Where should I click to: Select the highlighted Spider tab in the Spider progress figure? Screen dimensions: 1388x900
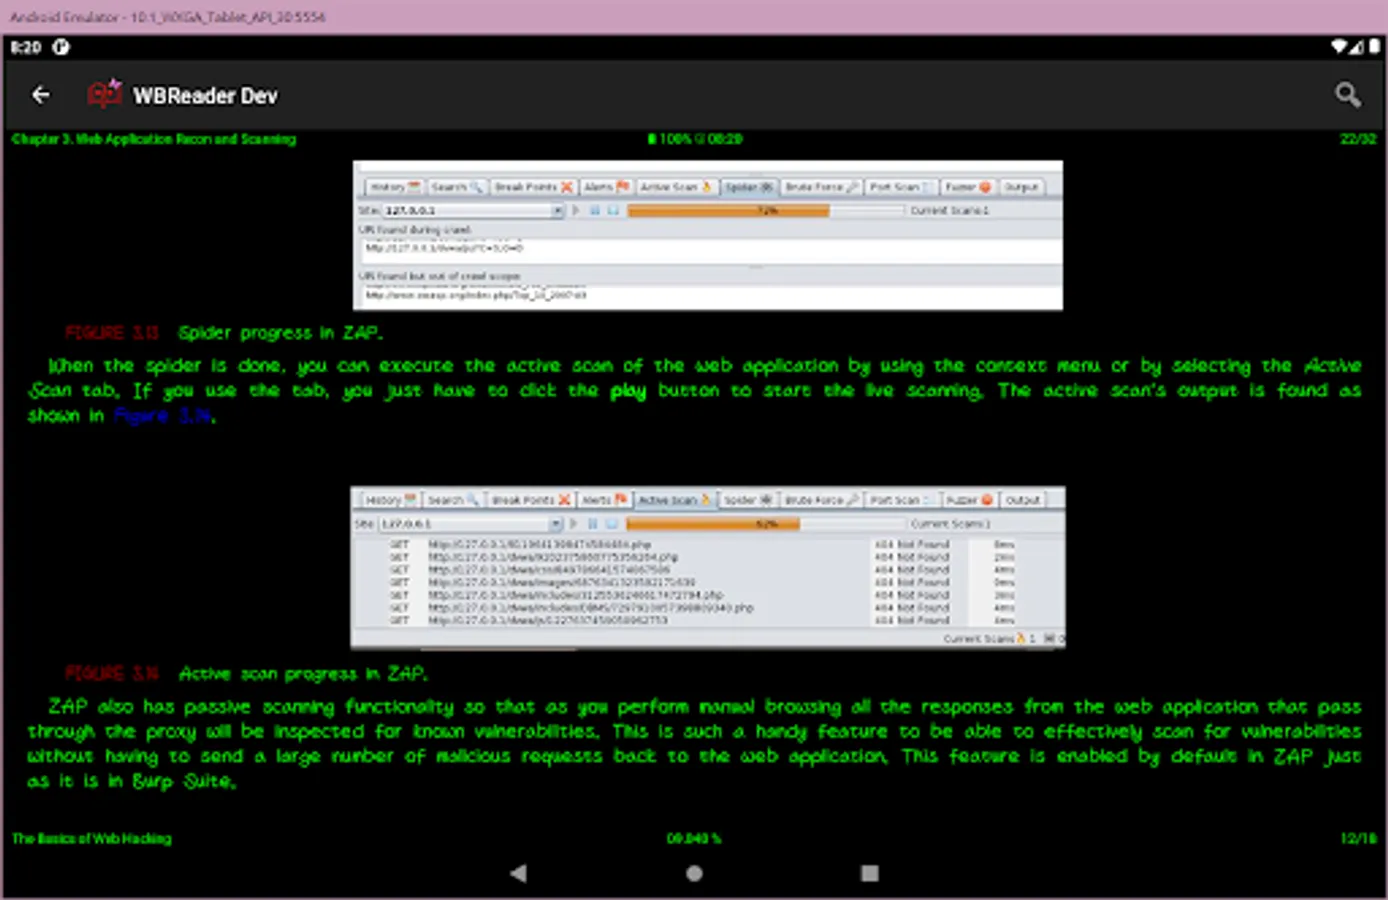tap(748, 187)
